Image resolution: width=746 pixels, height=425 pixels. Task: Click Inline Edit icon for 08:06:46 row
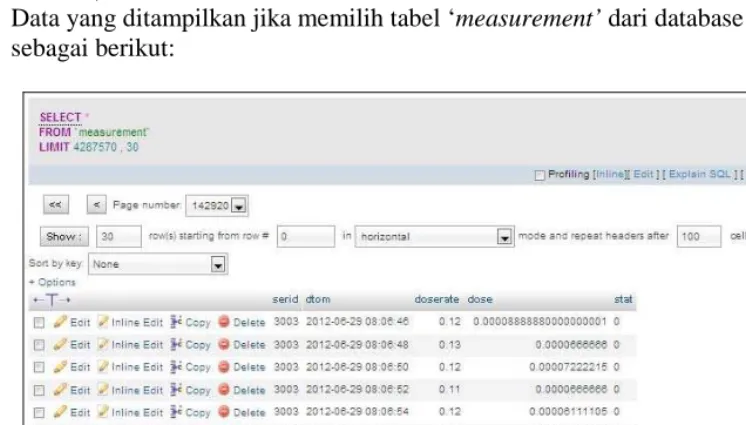pos(103,322)
